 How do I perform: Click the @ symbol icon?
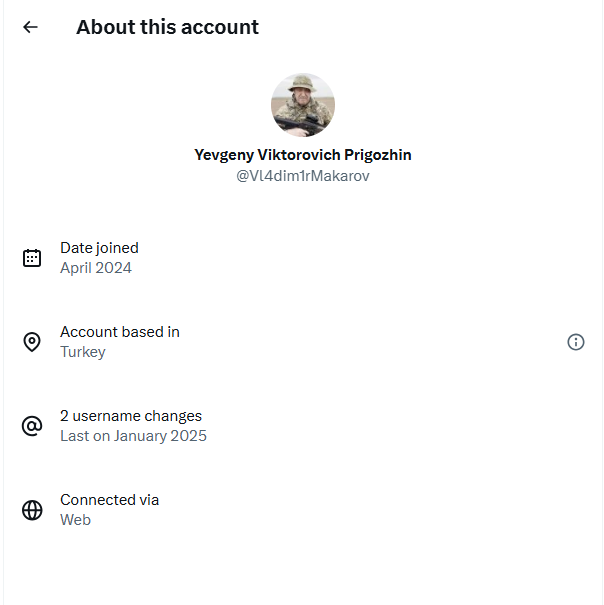[32, 426]
